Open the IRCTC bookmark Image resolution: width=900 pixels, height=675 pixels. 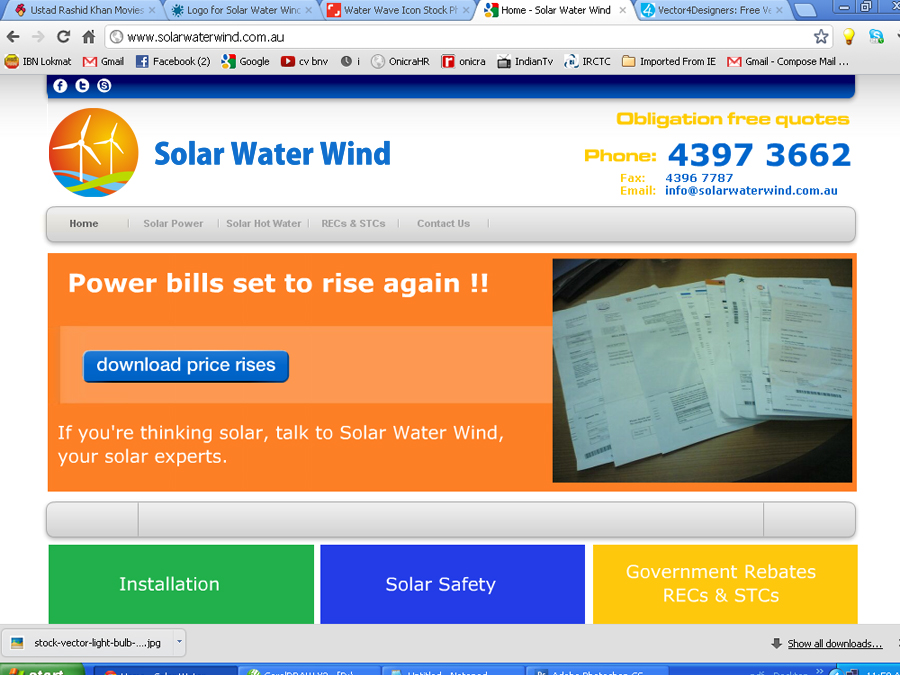click(587, 61)
